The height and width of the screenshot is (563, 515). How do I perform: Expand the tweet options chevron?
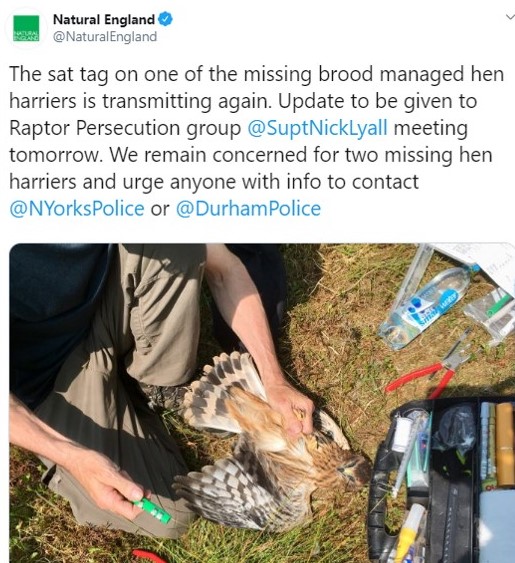[x=510, y=17]
